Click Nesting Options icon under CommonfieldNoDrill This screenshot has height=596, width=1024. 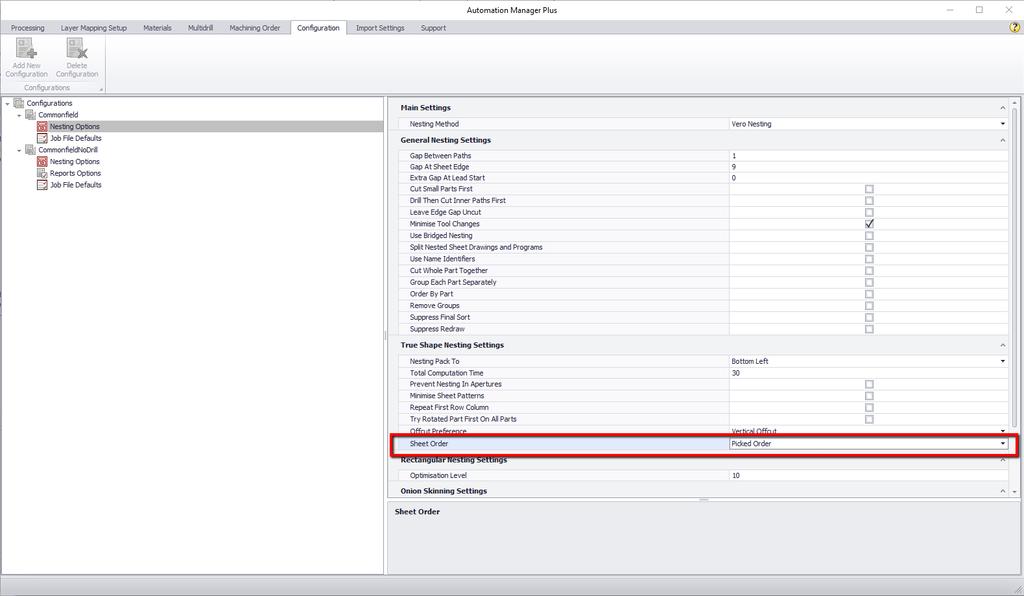tap(42, 162)
